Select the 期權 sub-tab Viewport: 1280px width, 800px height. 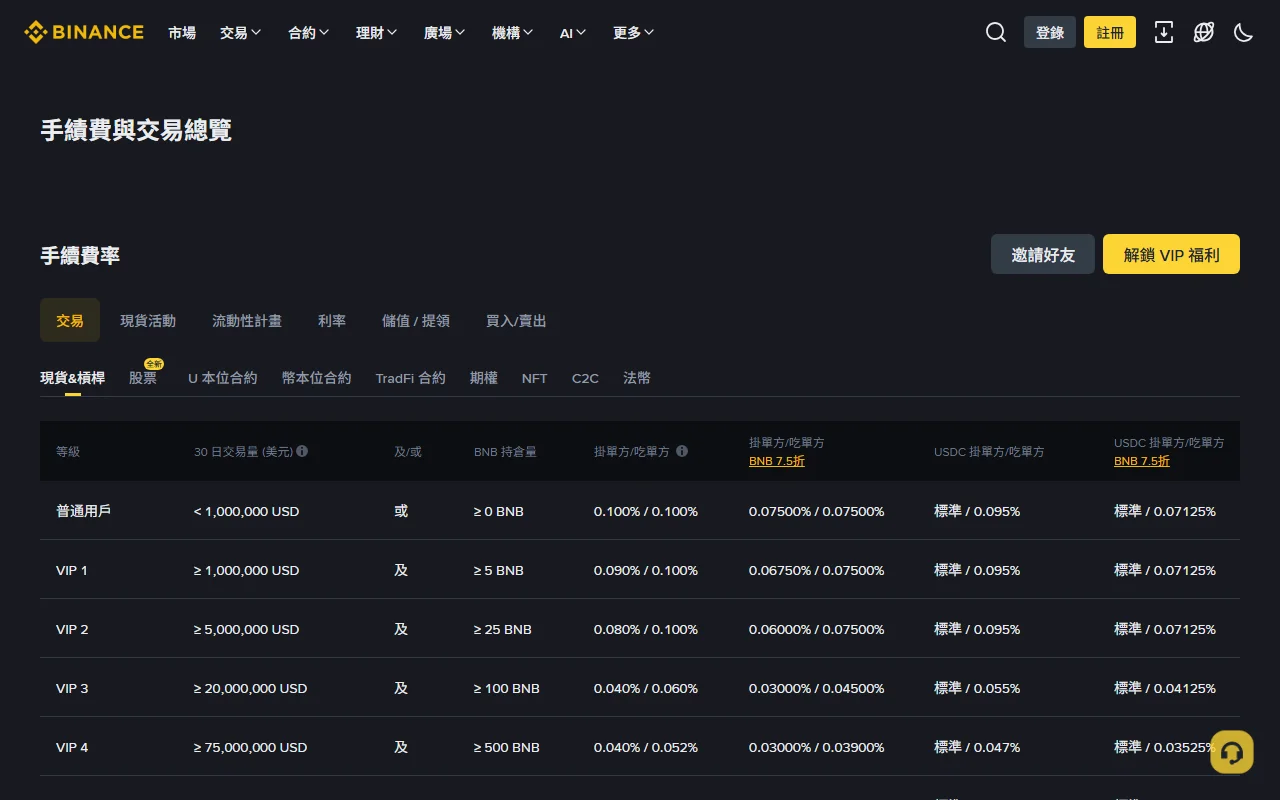click(x=484, y=377)
